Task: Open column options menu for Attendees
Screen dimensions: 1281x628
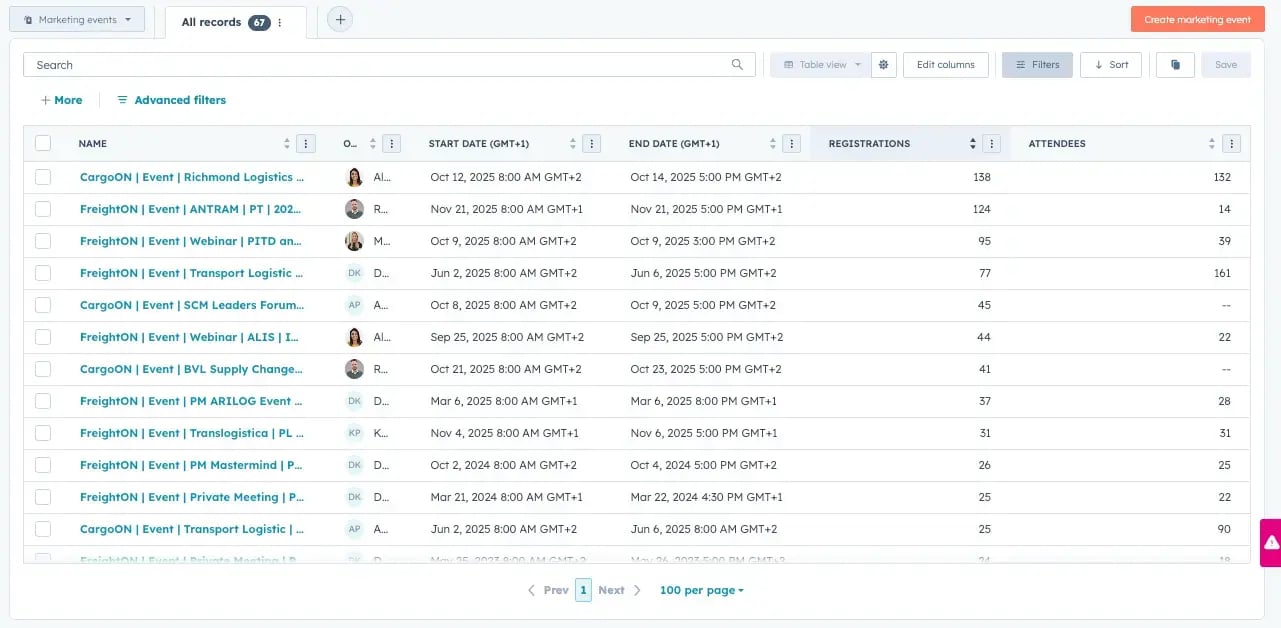Action: [1232, 143]
